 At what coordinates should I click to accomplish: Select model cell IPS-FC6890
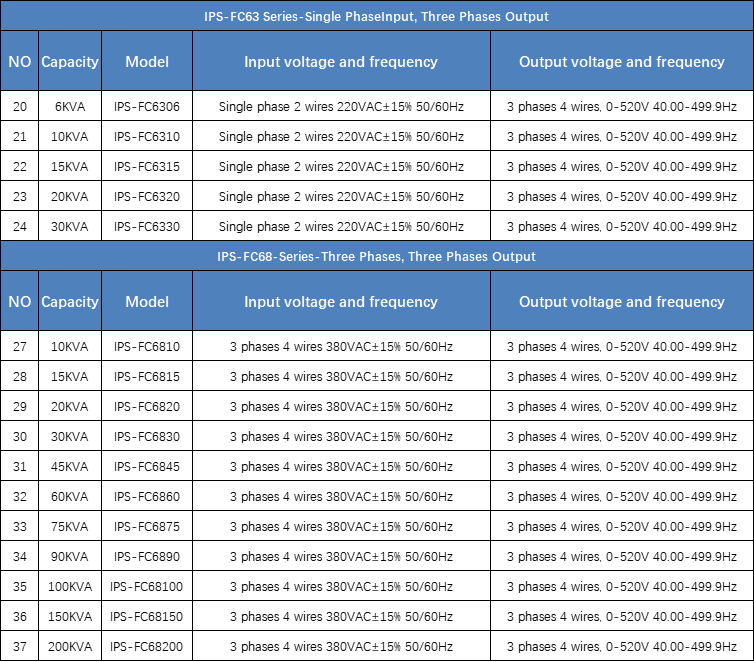pyautogui.click(x=147, y=556)
